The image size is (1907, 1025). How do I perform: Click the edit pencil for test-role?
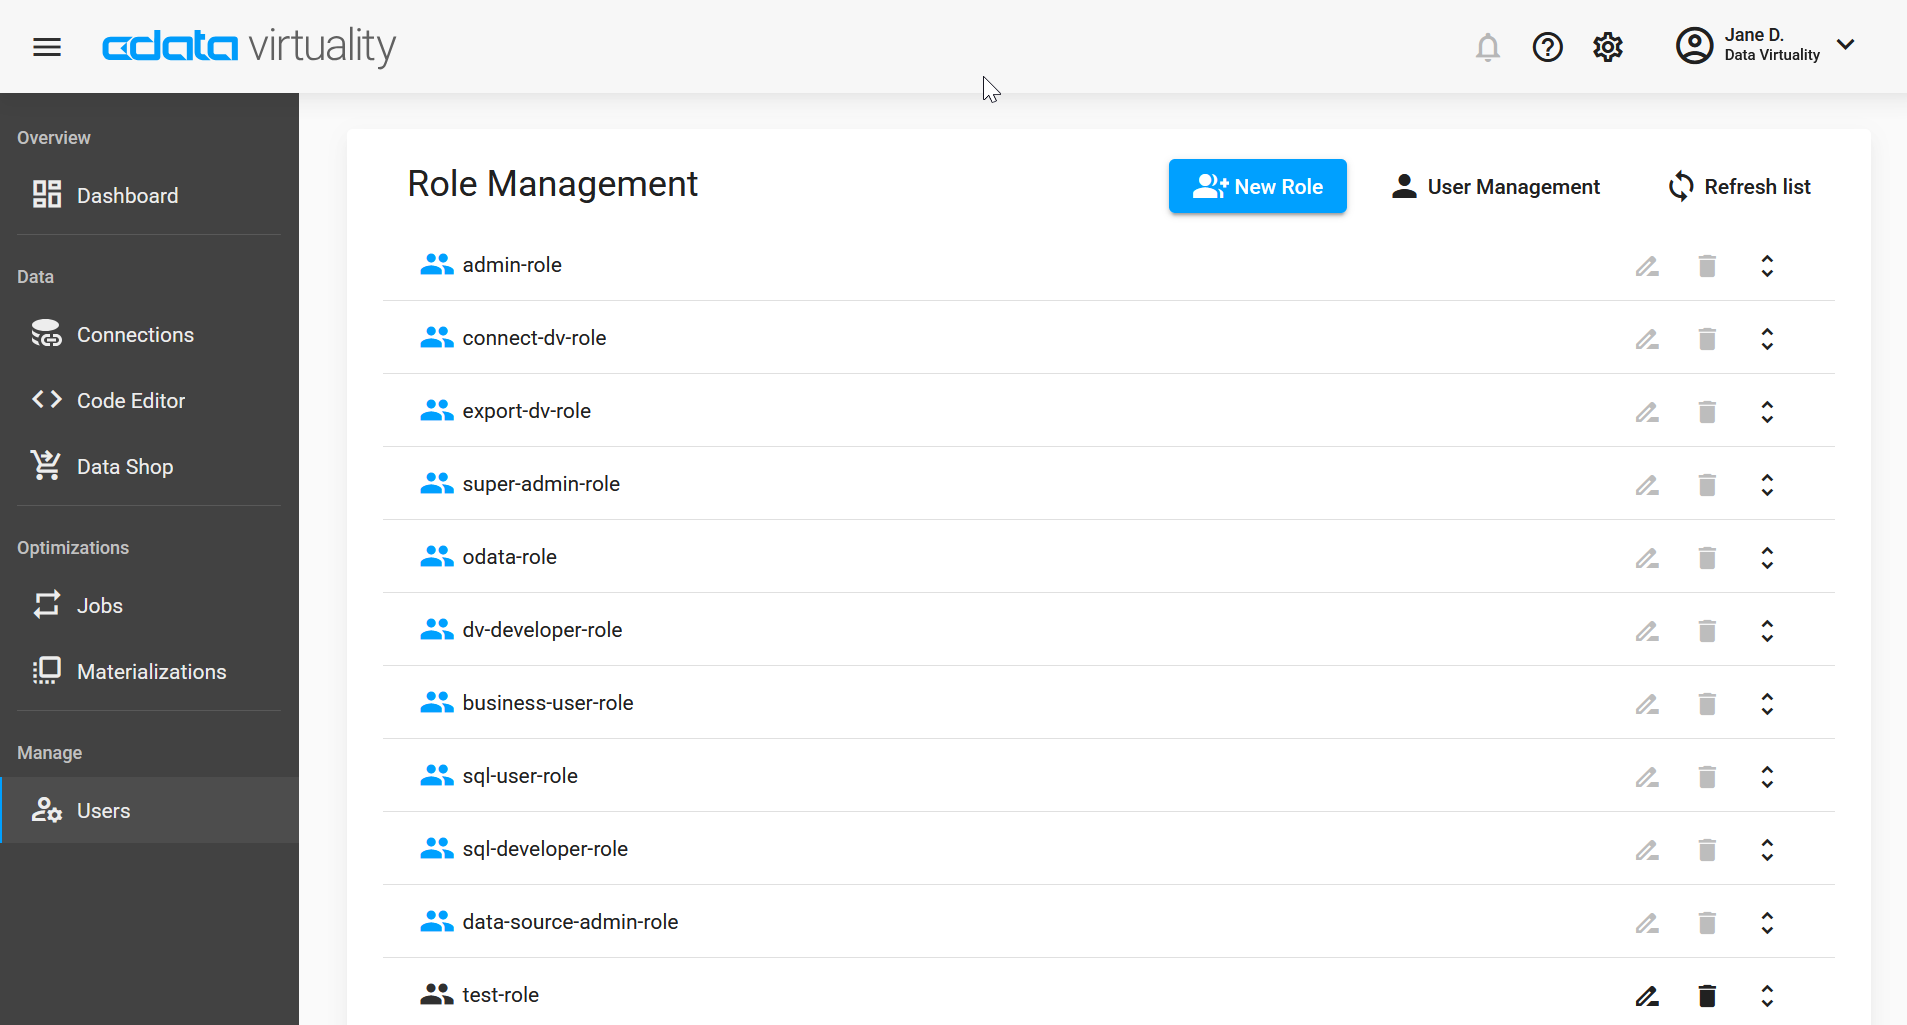[1645, 995]
